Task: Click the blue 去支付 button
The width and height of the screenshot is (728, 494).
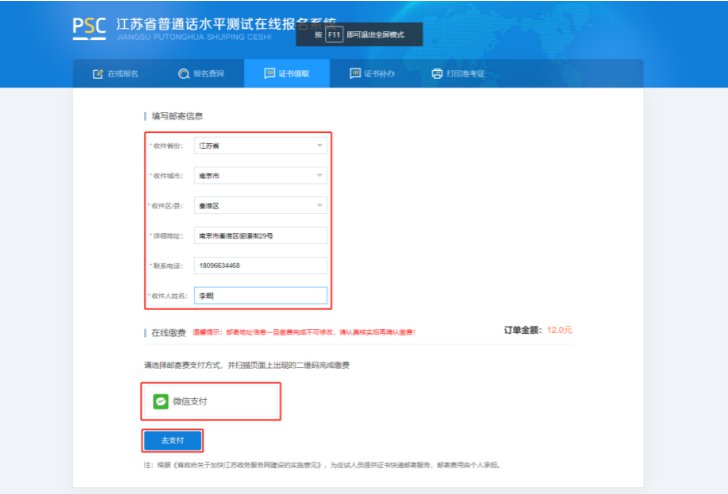Action: tap(172, 441)
